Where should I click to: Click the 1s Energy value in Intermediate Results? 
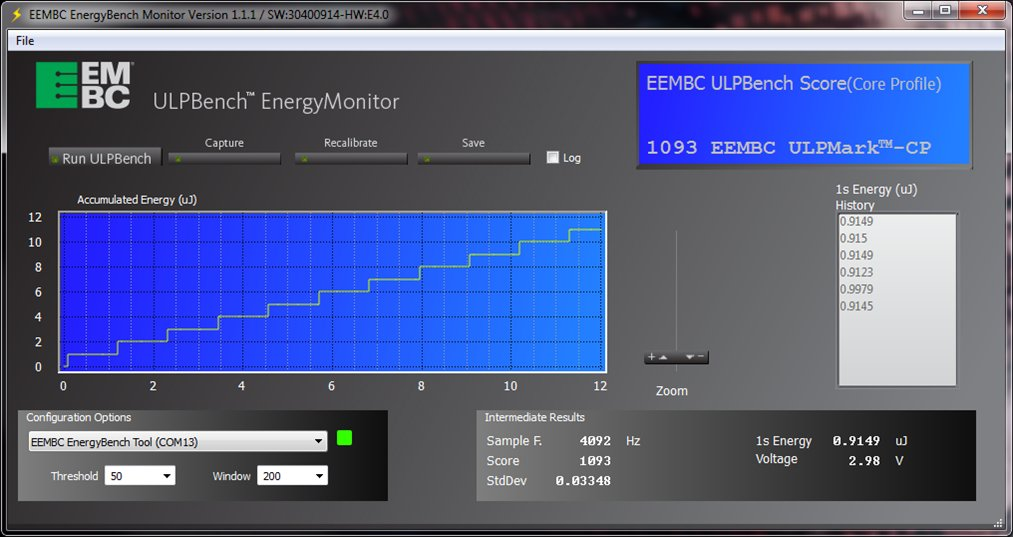[856, 441]
